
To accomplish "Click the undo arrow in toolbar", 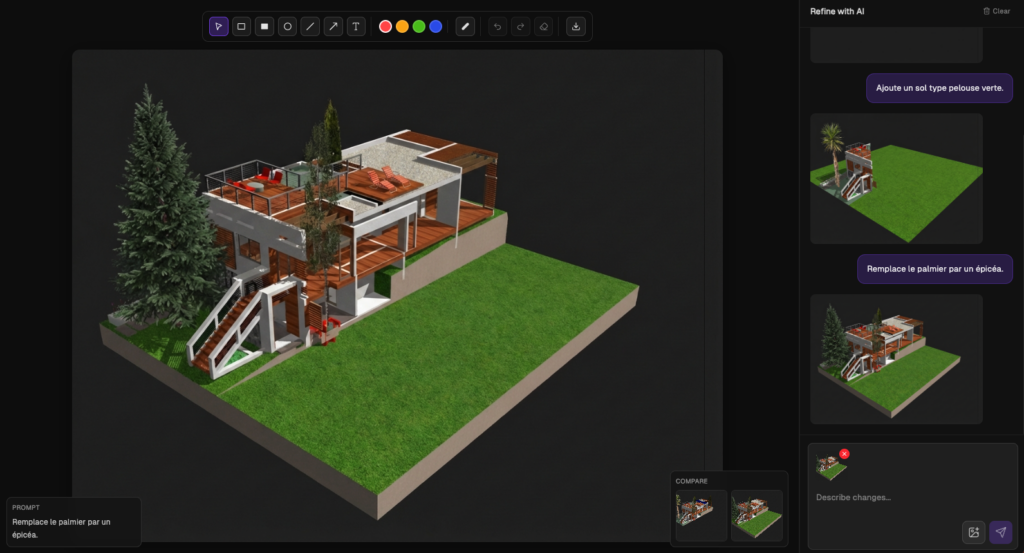I will pyautogui.click(x=498, y=26).
